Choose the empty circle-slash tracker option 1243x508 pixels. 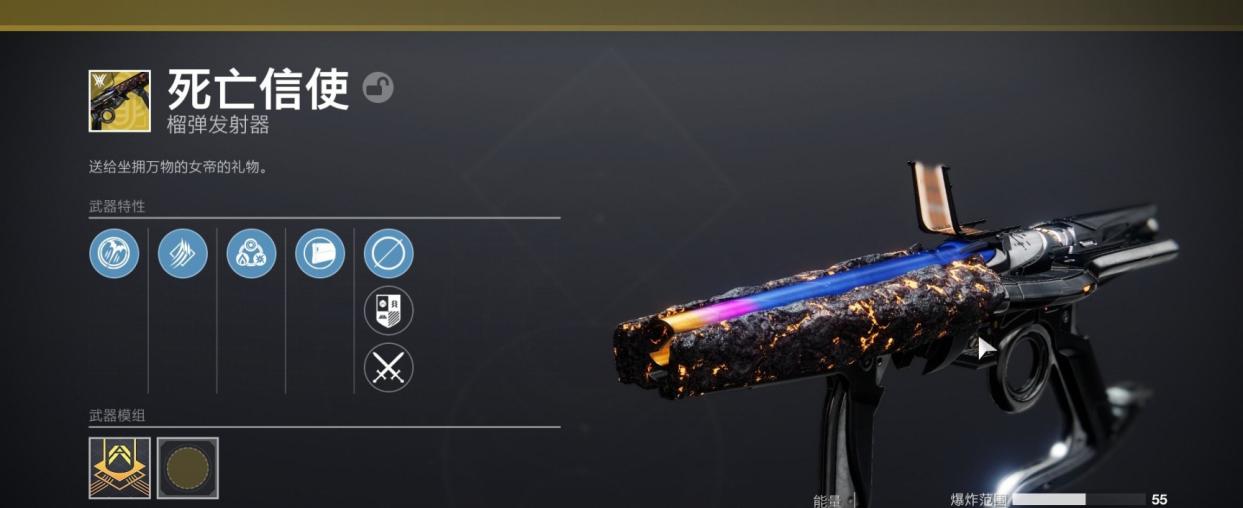tap(388, 253)
